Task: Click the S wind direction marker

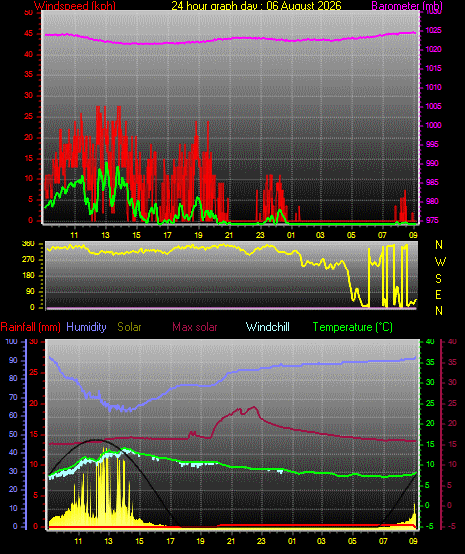Action: click(438, 279)
